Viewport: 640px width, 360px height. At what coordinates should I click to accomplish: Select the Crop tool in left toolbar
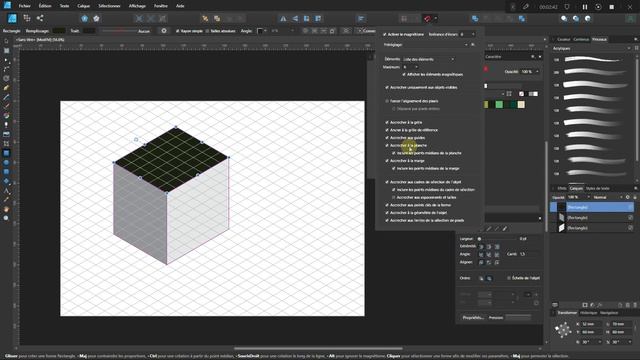tap(6, 144)
